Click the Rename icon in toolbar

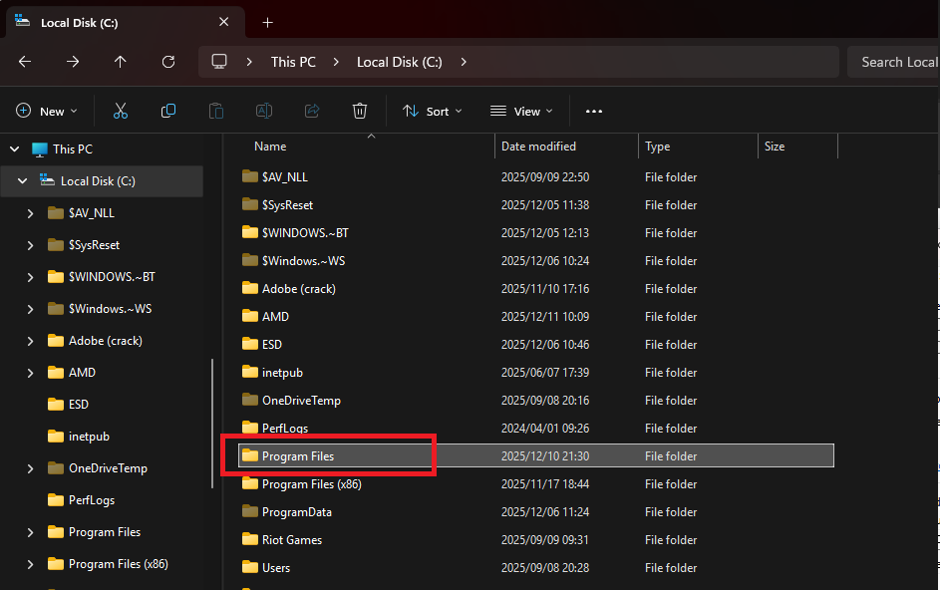[264, 111]
